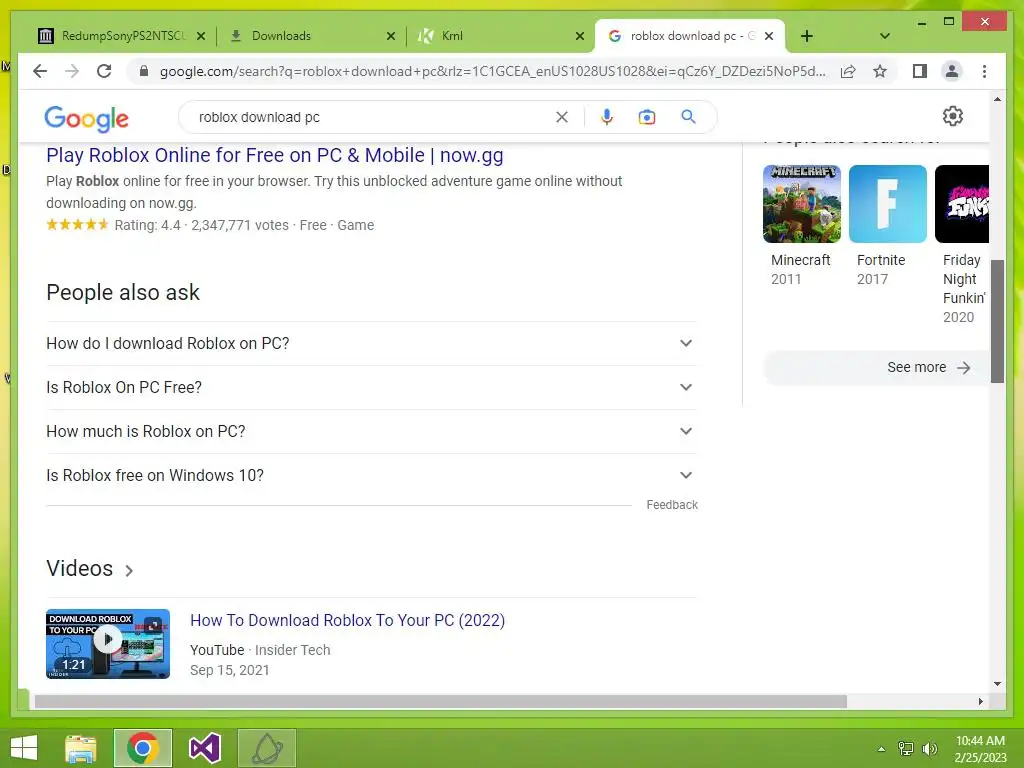1024x768 pixels.
Task: Expand 'Is Roblox On PC Free?'
Action: click(x=372, y=387)
